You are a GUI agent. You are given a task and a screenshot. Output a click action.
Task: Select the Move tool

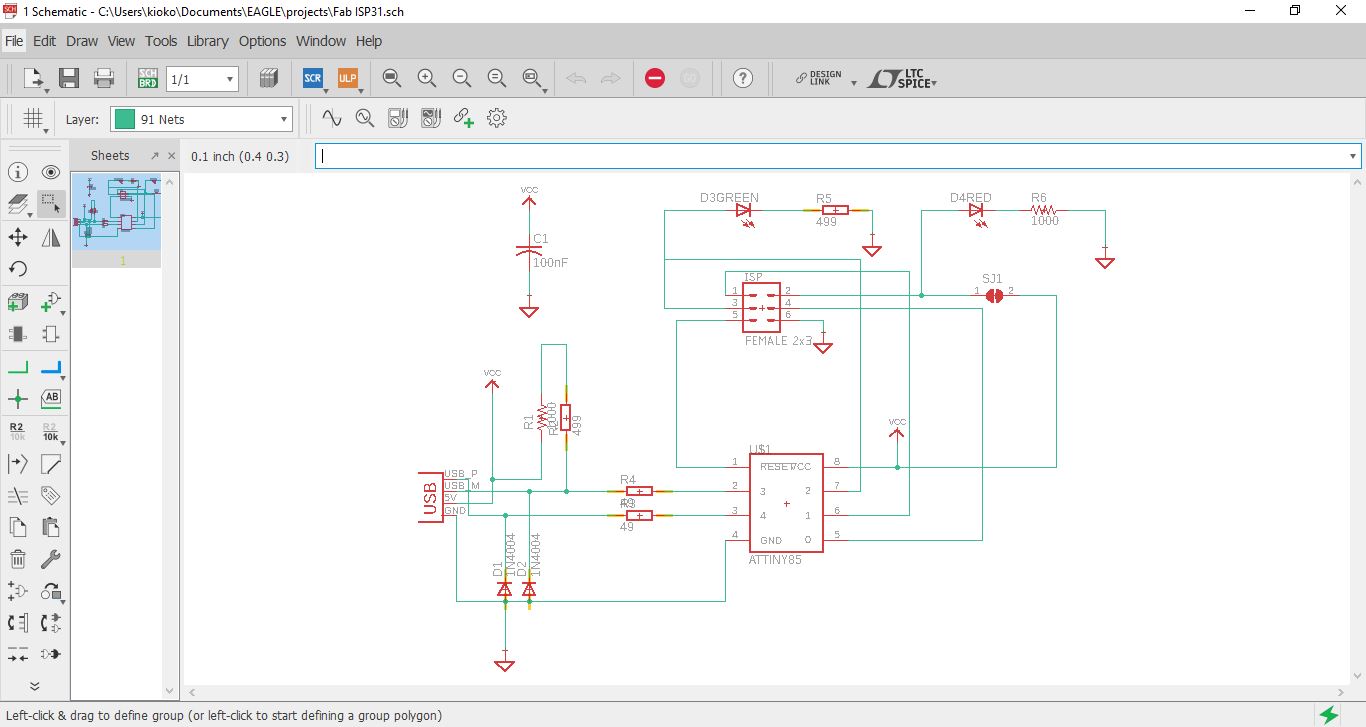coord(18,237)
